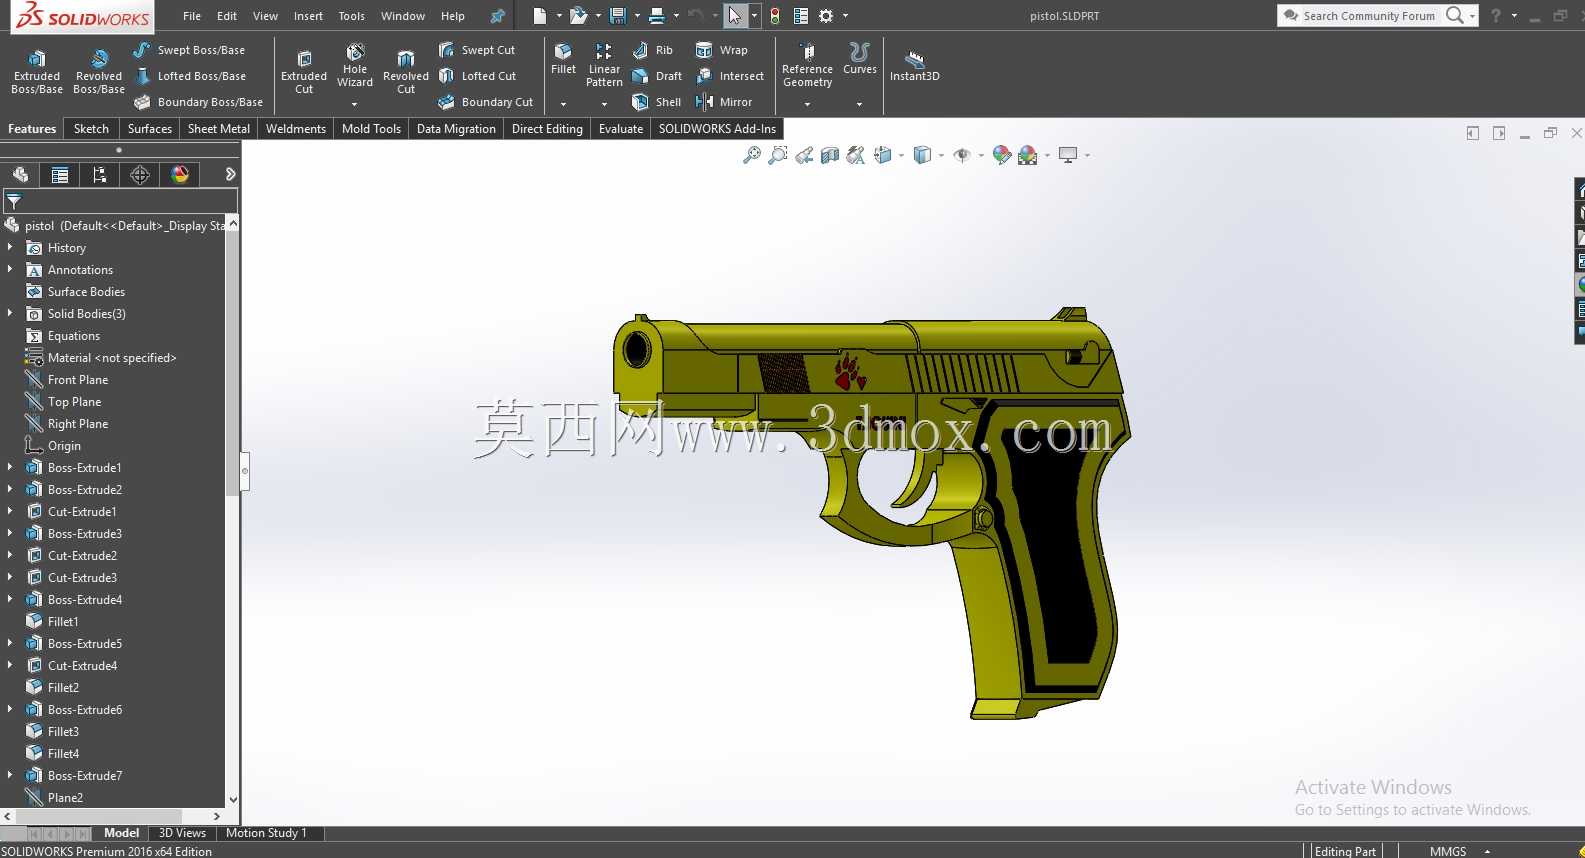Click the Section View icon
1585x858 pixels.
click(830, 155)
